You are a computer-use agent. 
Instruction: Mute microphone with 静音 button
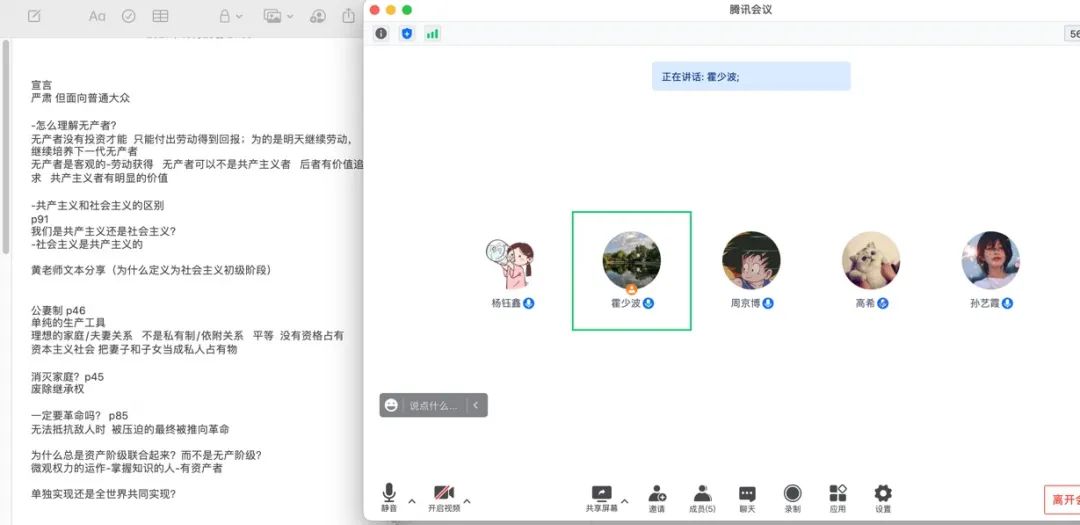(x=389, y=497)
